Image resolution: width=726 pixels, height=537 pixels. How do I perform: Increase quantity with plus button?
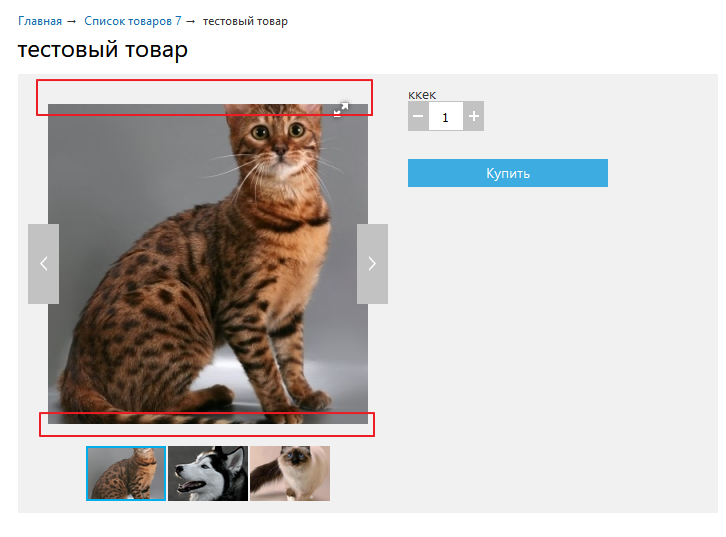pyautogui.click(x=474, y=117)
